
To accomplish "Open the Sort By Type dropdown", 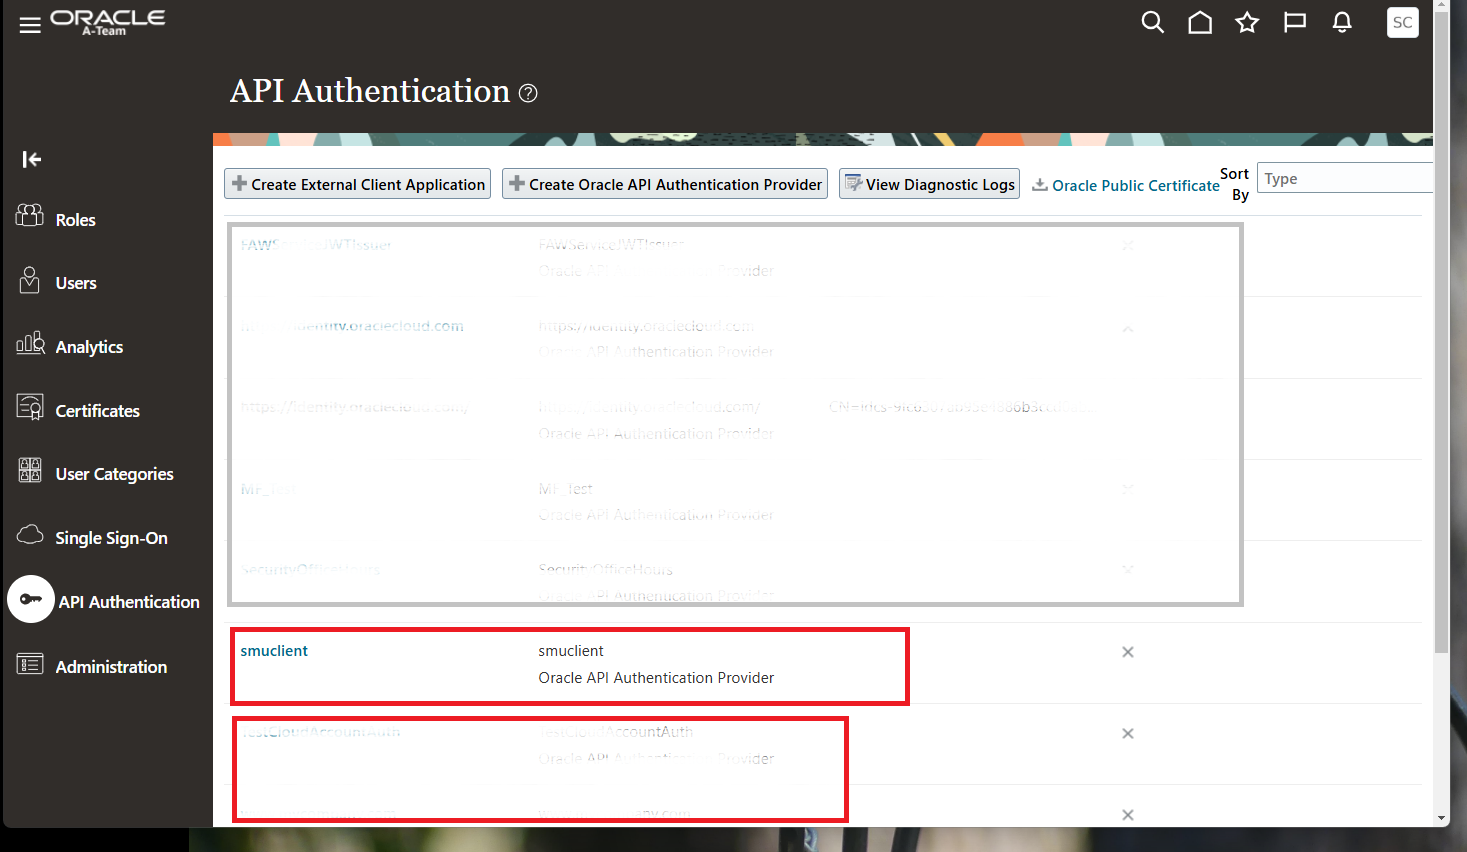I will 1344,178.
